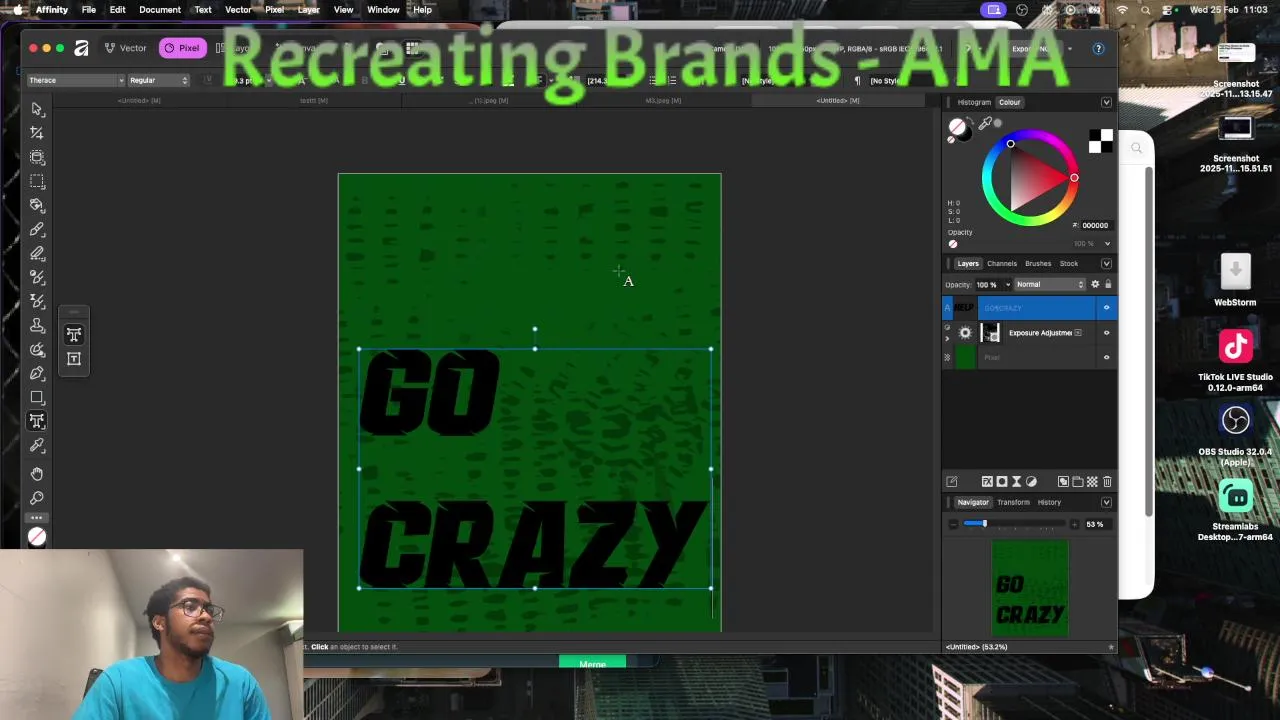Image resolution: width=1280 pixels, height=720 pixels.
Task: Select the Rectangle shape tool
Action: point(37,397)
